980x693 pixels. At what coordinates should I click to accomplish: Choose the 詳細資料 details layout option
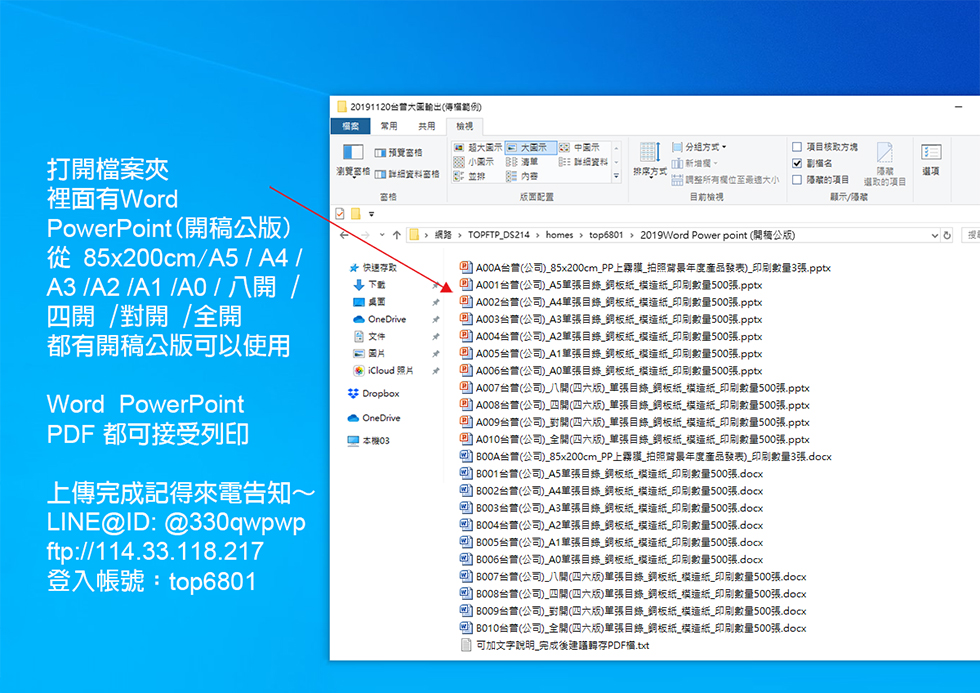[585, 162]
